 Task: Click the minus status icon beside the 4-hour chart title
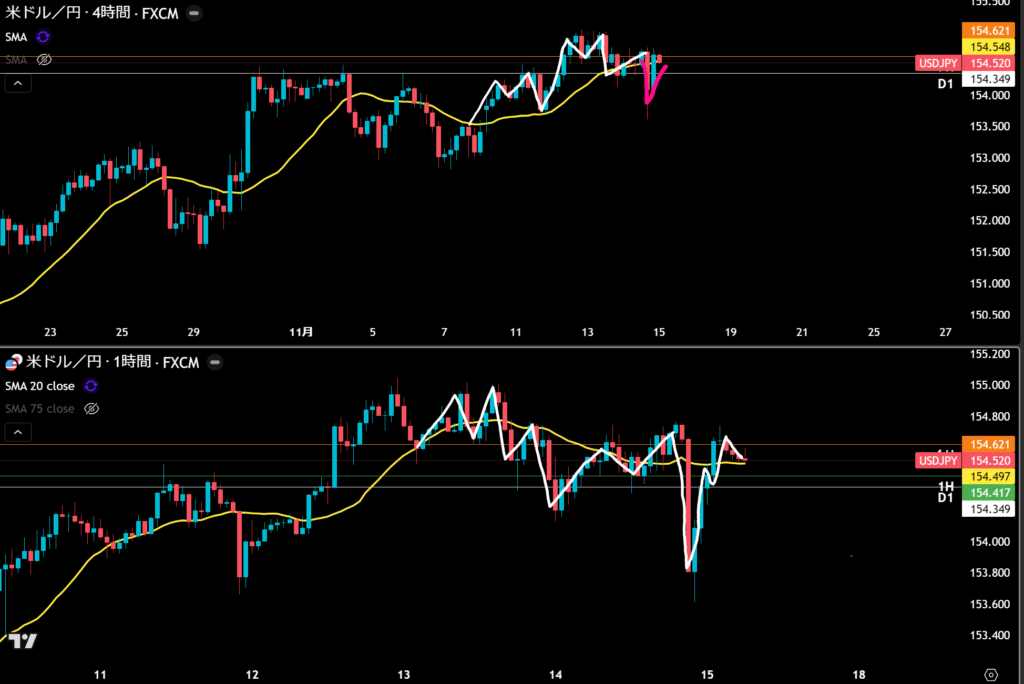(x=193, y=13)
